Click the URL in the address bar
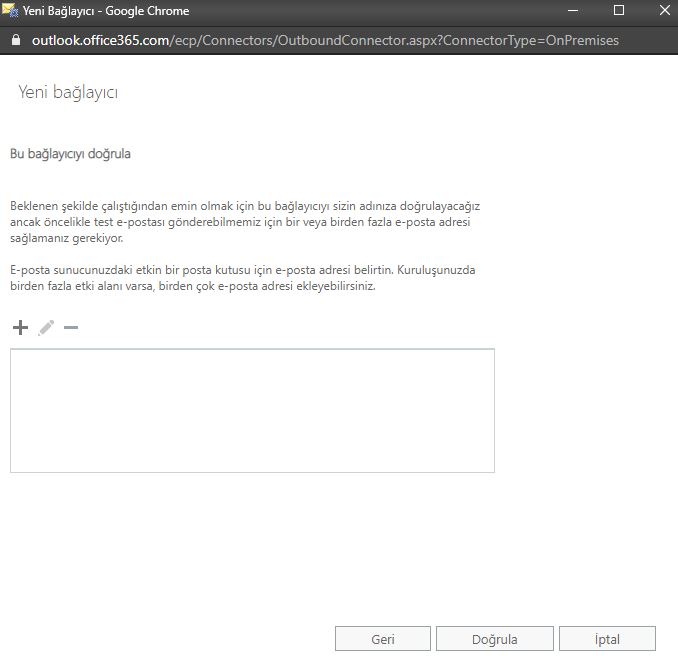678x662 pixels. 325,40
